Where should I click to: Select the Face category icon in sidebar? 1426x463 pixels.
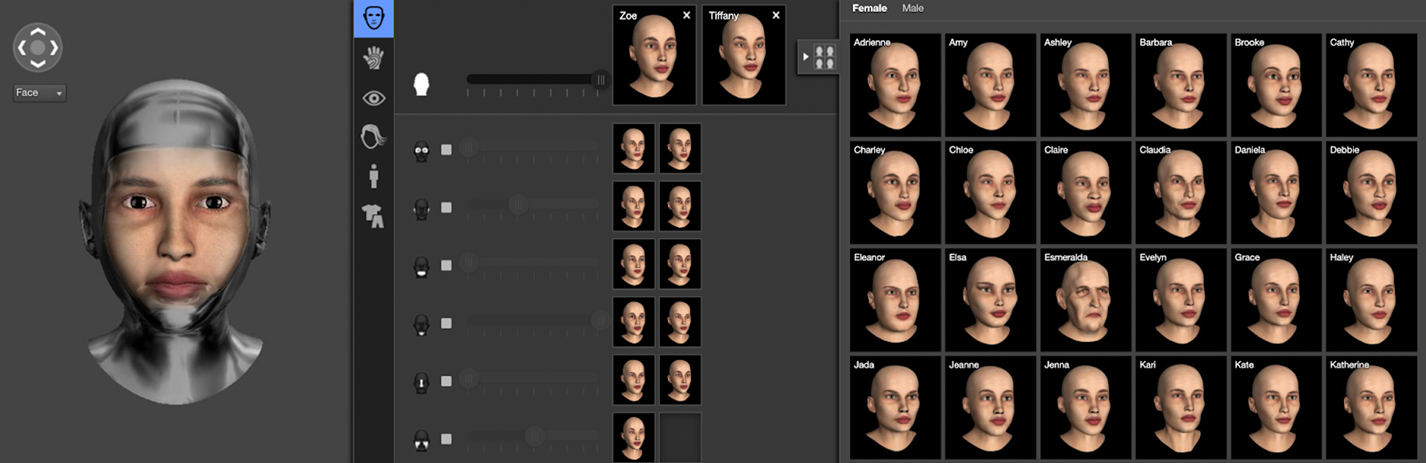(374, 18)
